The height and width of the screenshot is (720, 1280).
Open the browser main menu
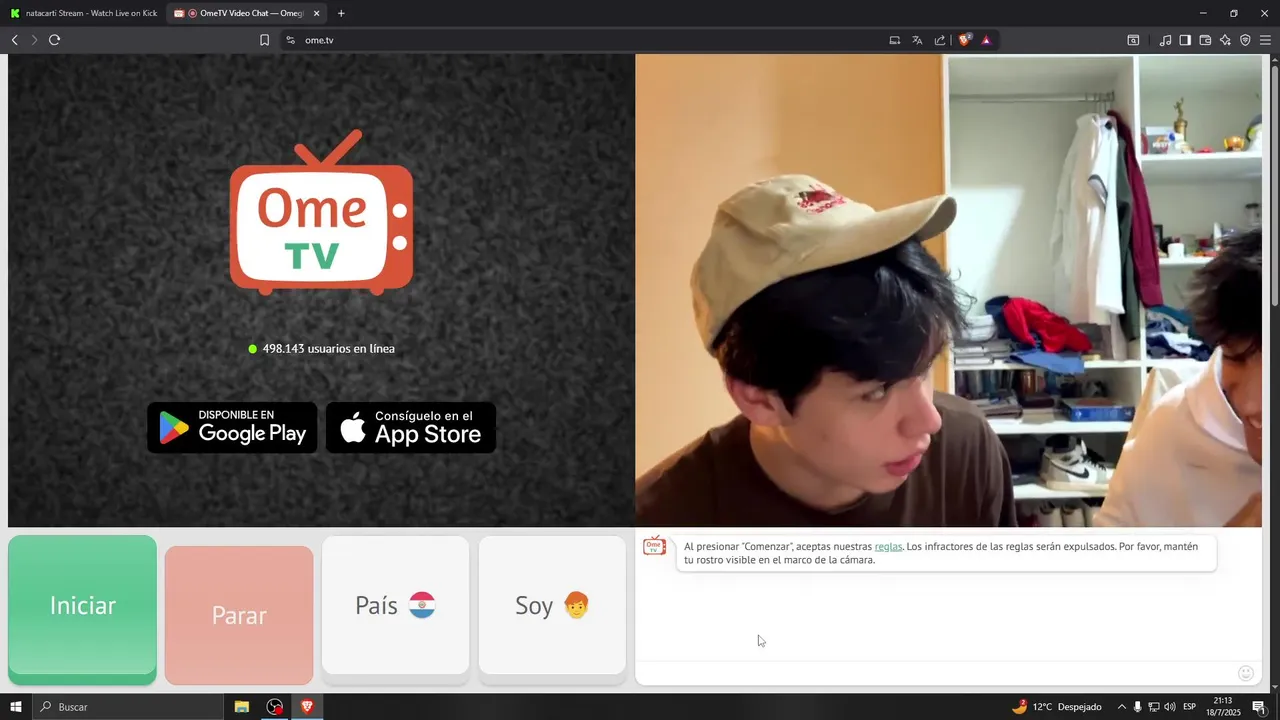[x=1265, y=40]
